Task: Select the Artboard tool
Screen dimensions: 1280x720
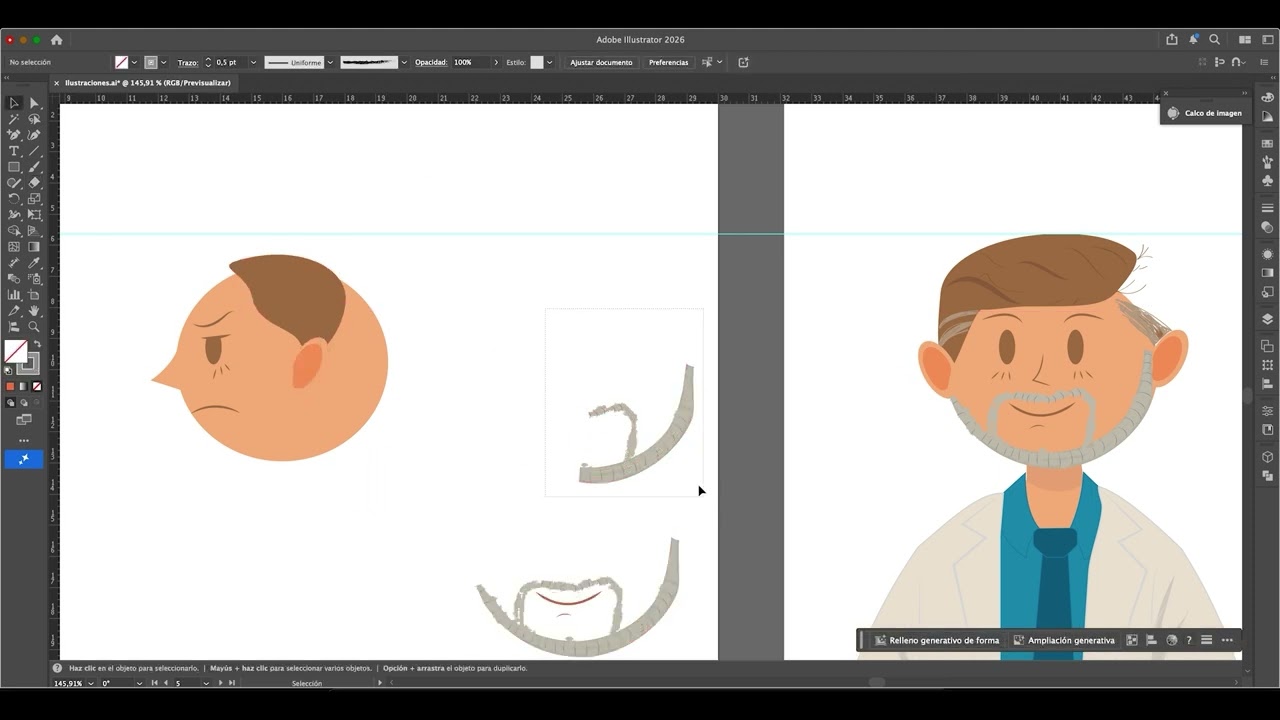Action: point(34,294)
